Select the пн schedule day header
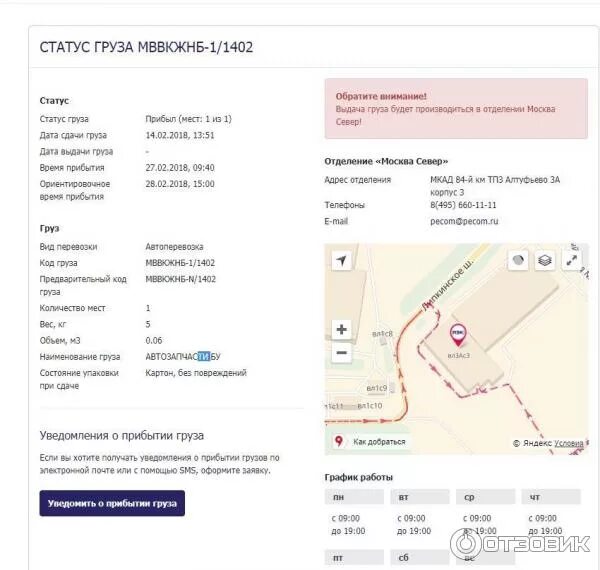This screenshot has height=570, width=600. pyautogui.click(x=354, y=497)
